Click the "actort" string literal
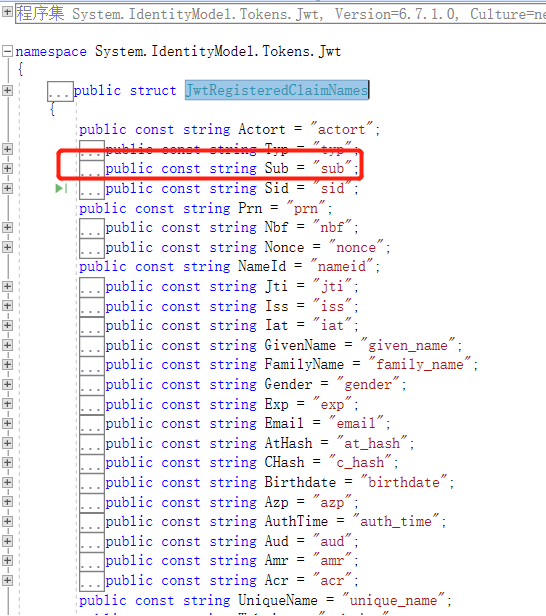The image size is (546, 616). pos(341,129)
